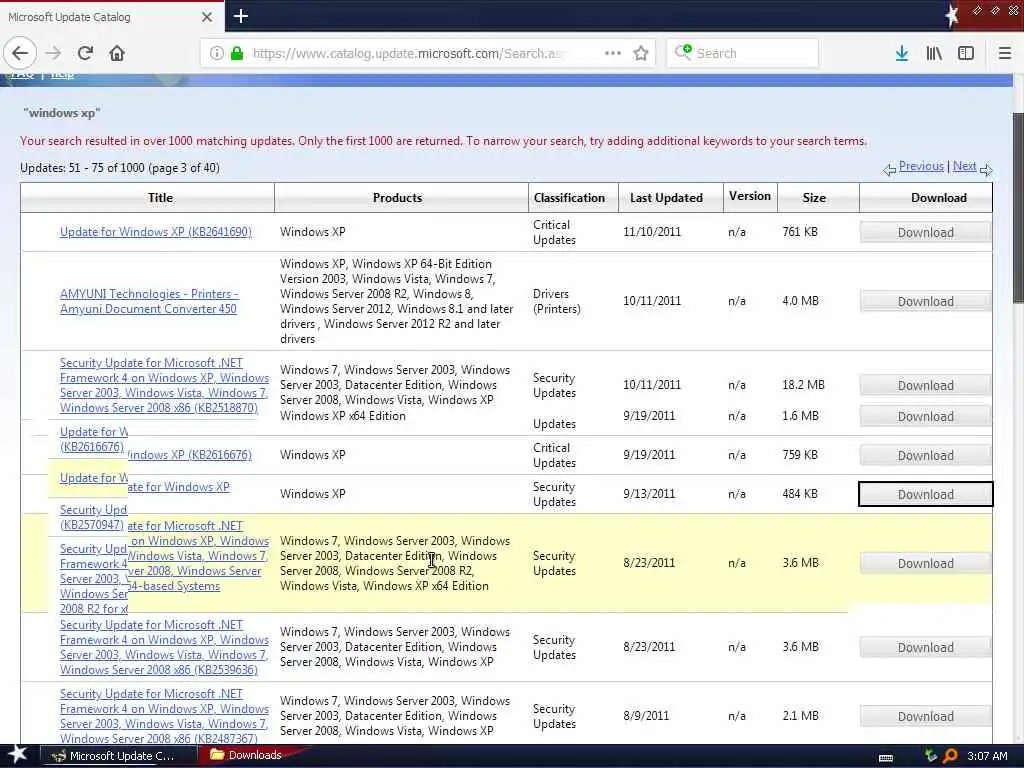Click the keyboard icon in system tray
The height and width of the screenshot is (768, 1024).
[x=886, y=758]
